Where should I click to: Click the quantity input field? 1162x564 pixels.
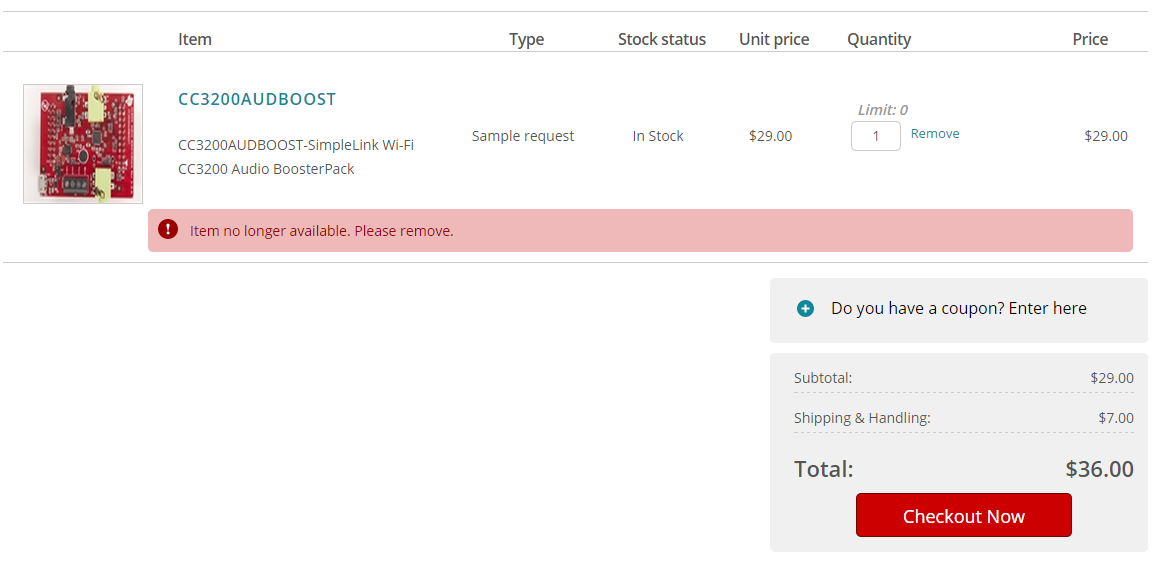[x=875, y=136]
